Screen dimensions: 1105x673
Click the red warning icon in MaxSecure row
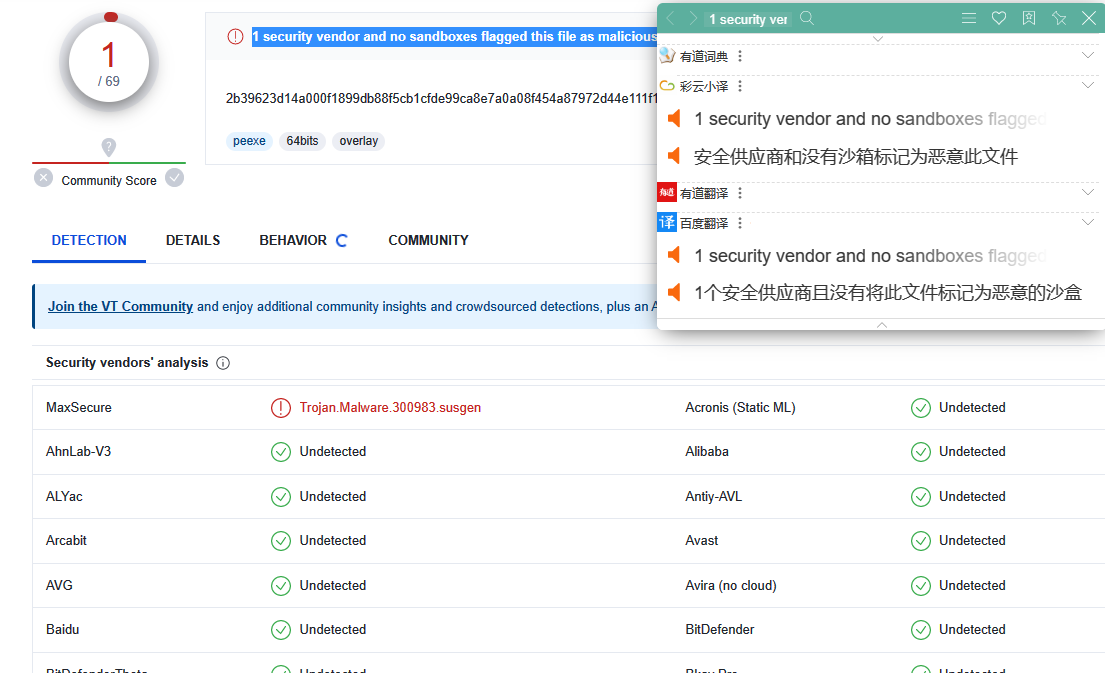pyautogui.click(x=280, y=407)
